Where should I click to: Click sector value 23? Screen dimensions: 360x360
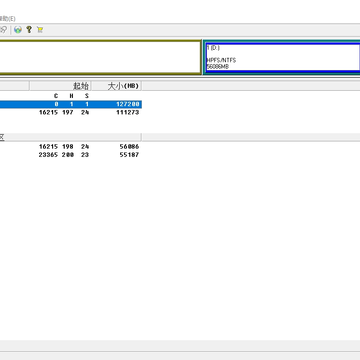click(x=85, y=155)
